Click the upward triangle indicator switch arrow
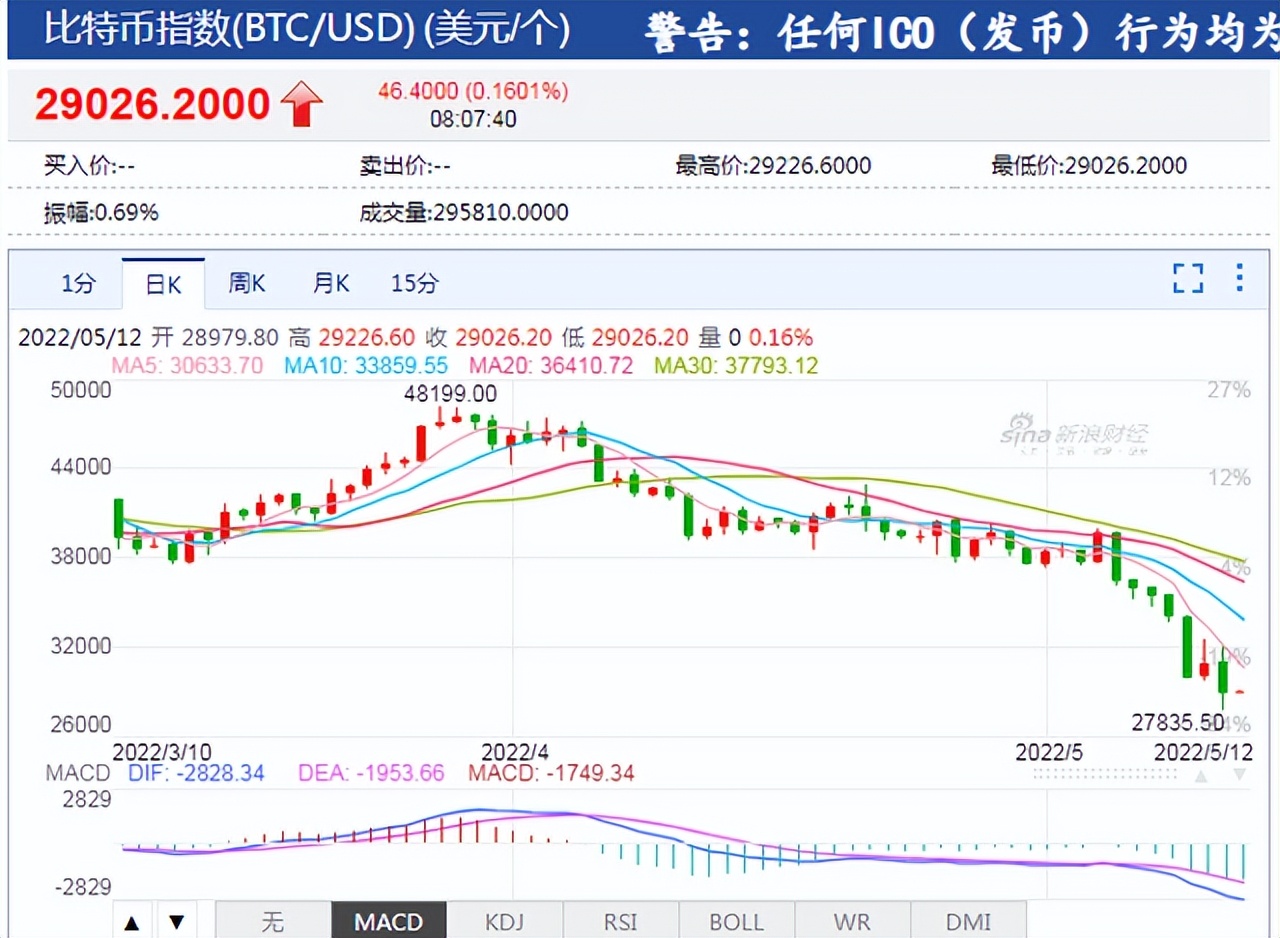The height and width of the screenshot is (938, 1280). (x=131, y=921)
